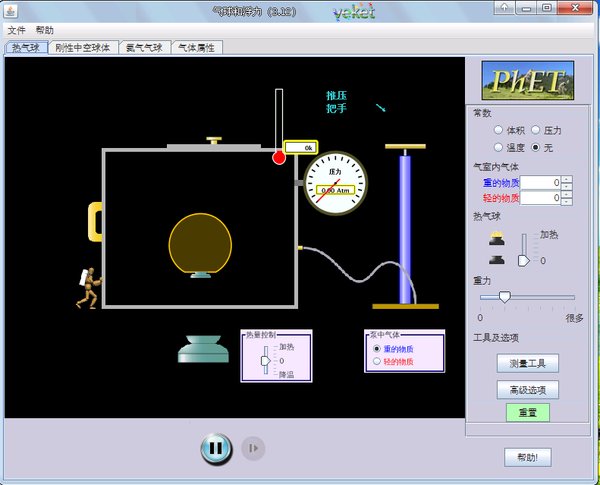This screenshot has width=600, height=485.
Task: Click the pressure gauge dial
Action: tap(334, 182)
